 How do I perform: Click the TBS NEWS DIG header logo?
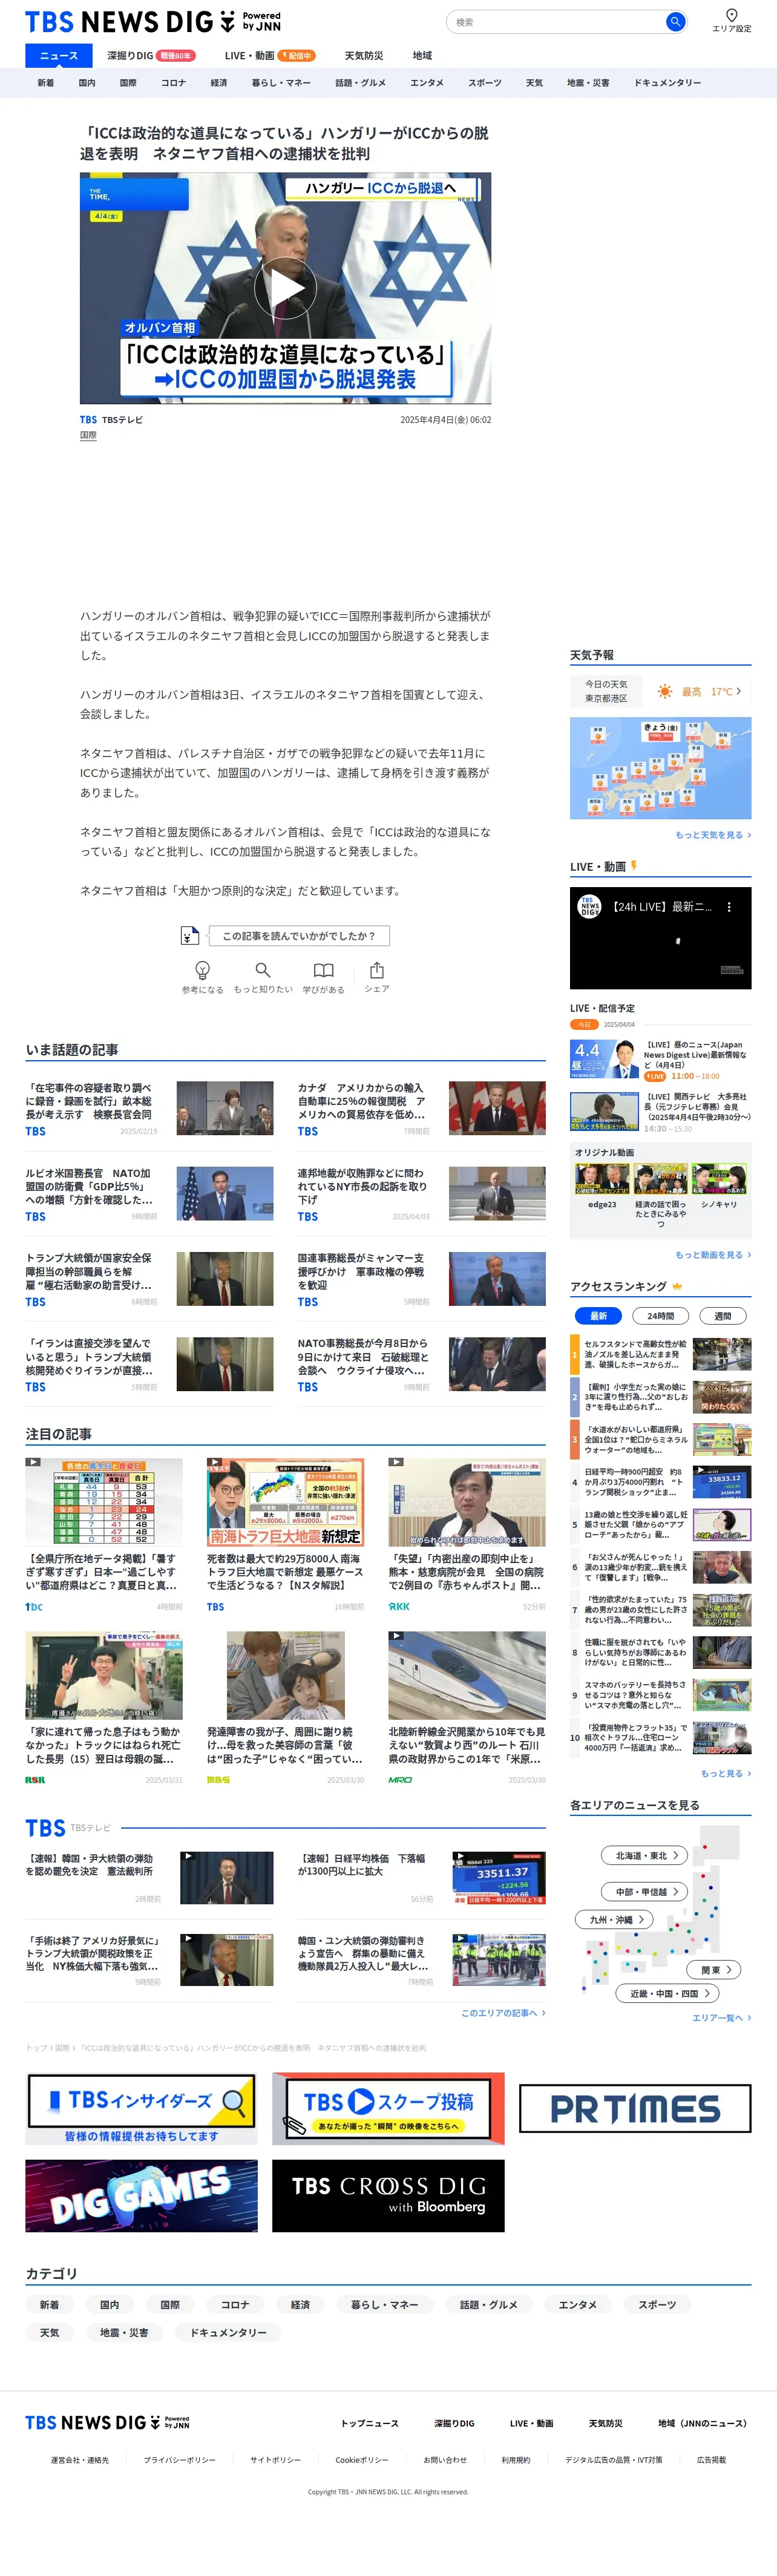click(x=153, y=22)
